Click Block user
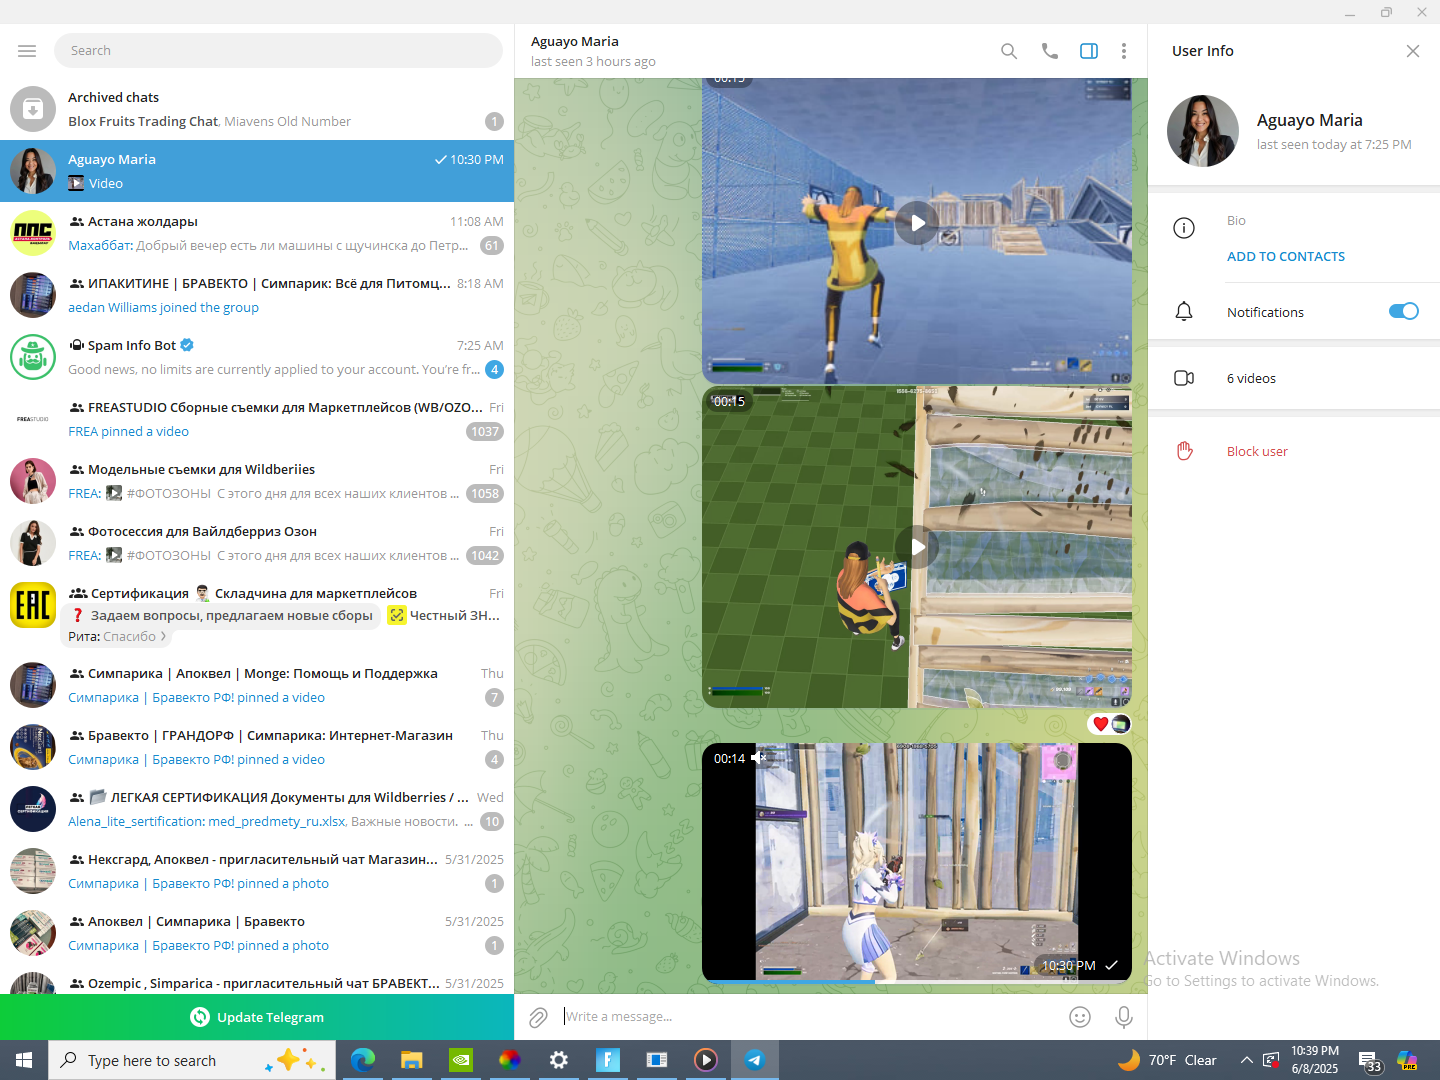Image resolution: width=1440 pixels, height=1080 pixels. [1257, 452]
